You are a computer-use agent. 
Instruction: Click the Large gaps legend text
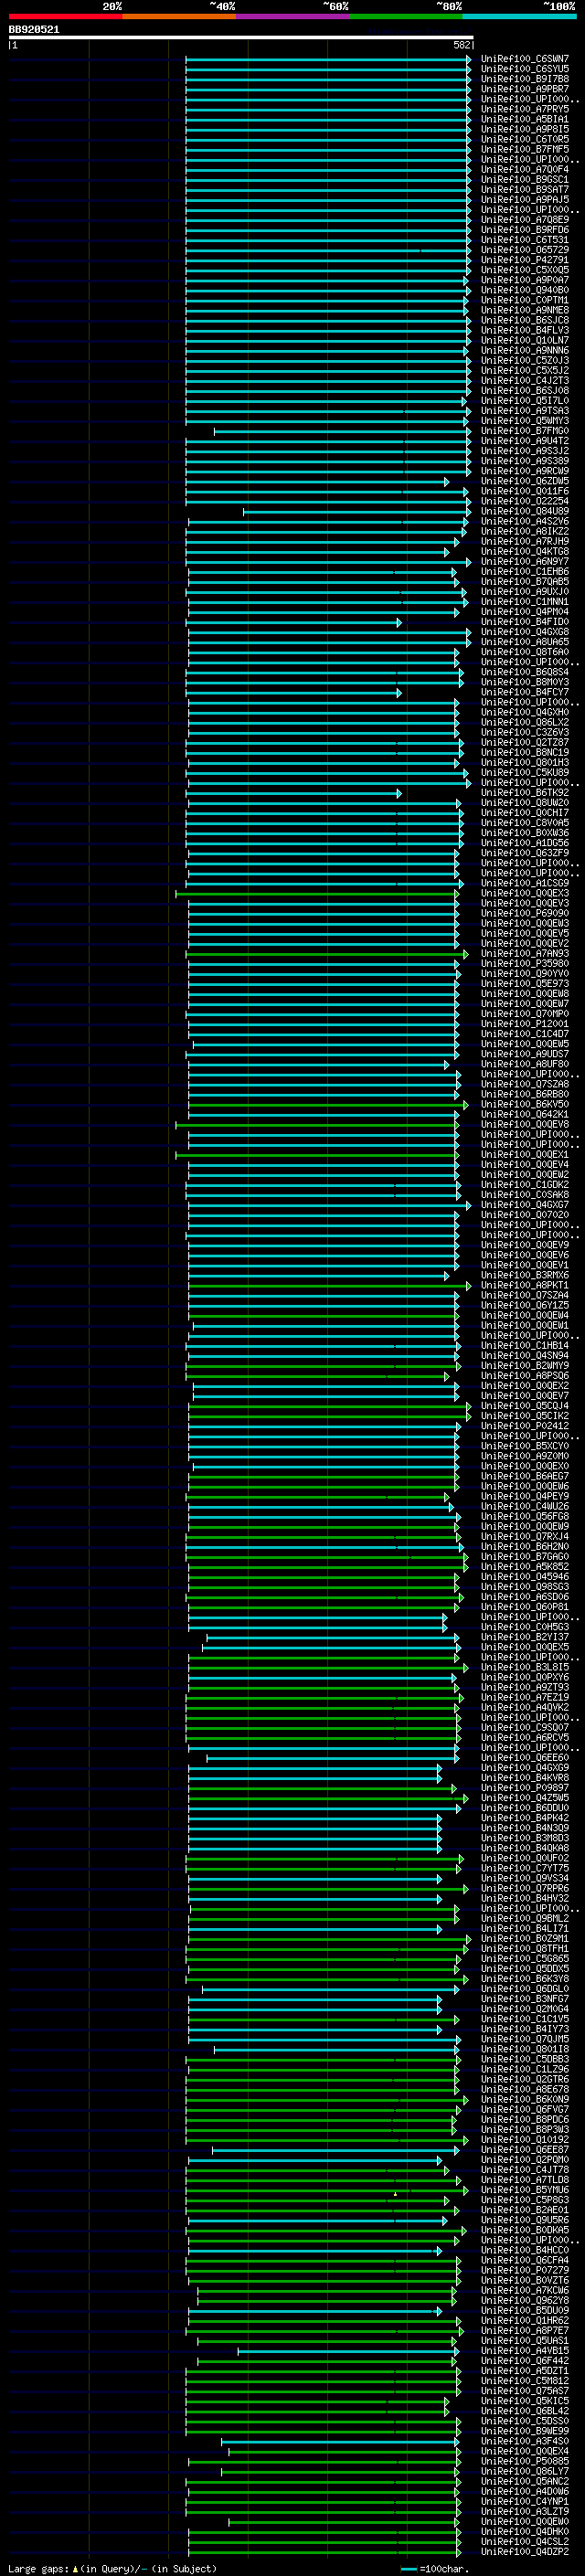[x=112, y=2568]
